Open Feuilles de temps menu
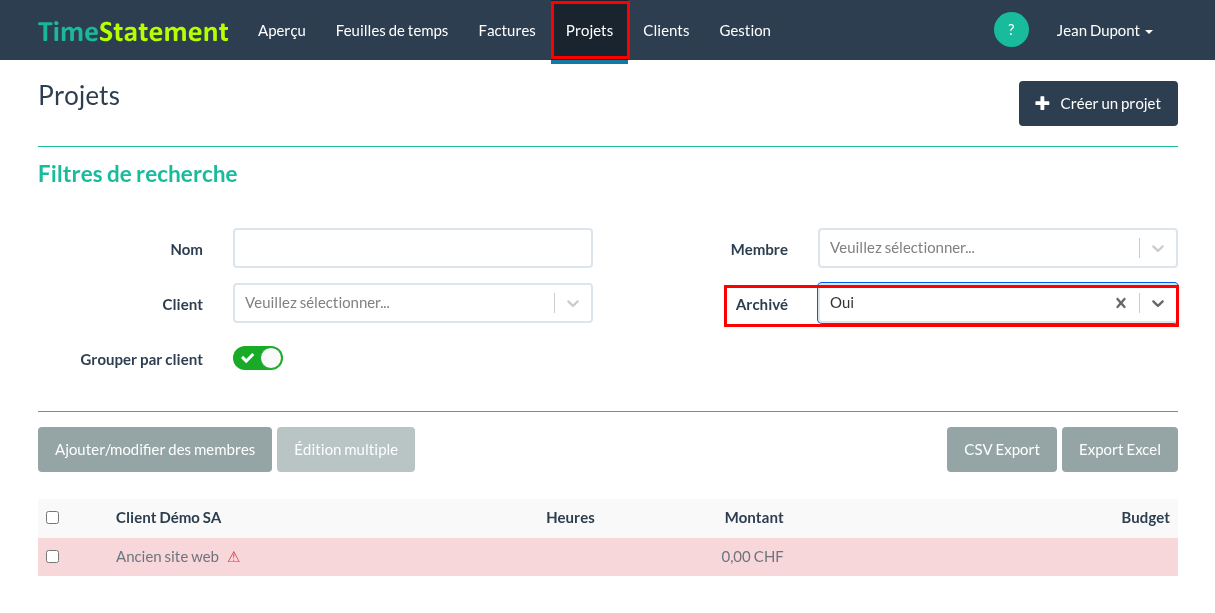The image size is (1215, 613). (392, 31)
